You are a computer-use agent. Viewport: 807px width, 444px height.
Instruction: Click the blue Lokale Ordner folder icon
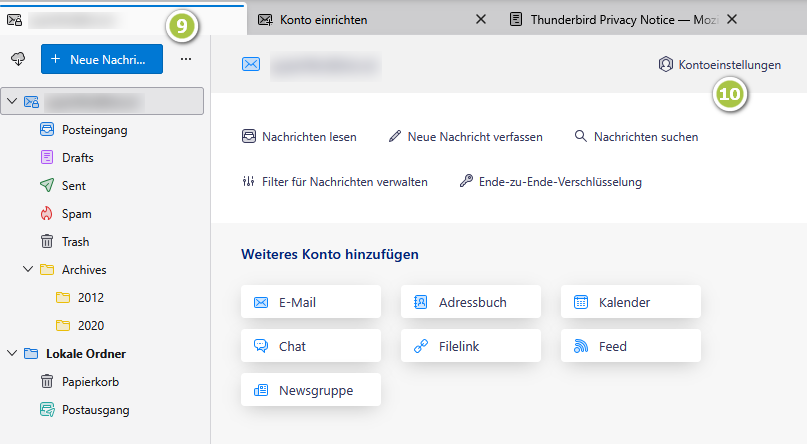point(31,353)
